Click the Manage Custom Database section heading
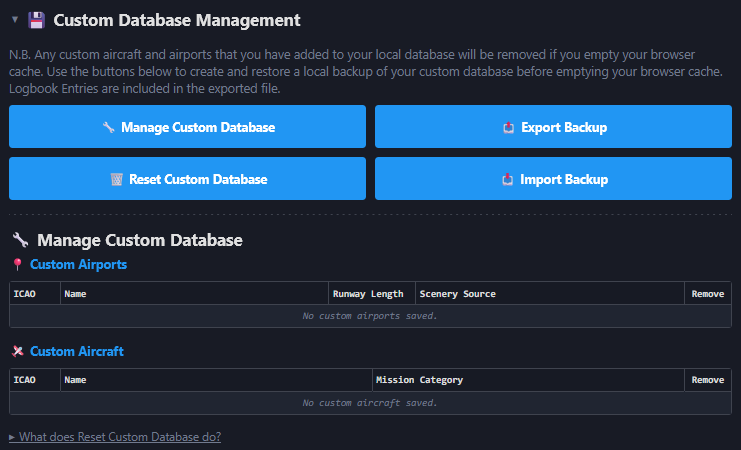 click(x=140, y=240)
